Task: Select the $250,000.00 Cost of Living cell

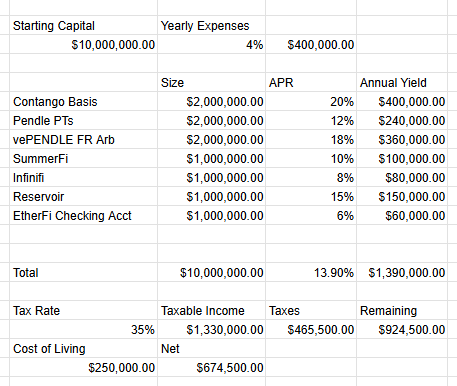Action: tap(83, 367)
